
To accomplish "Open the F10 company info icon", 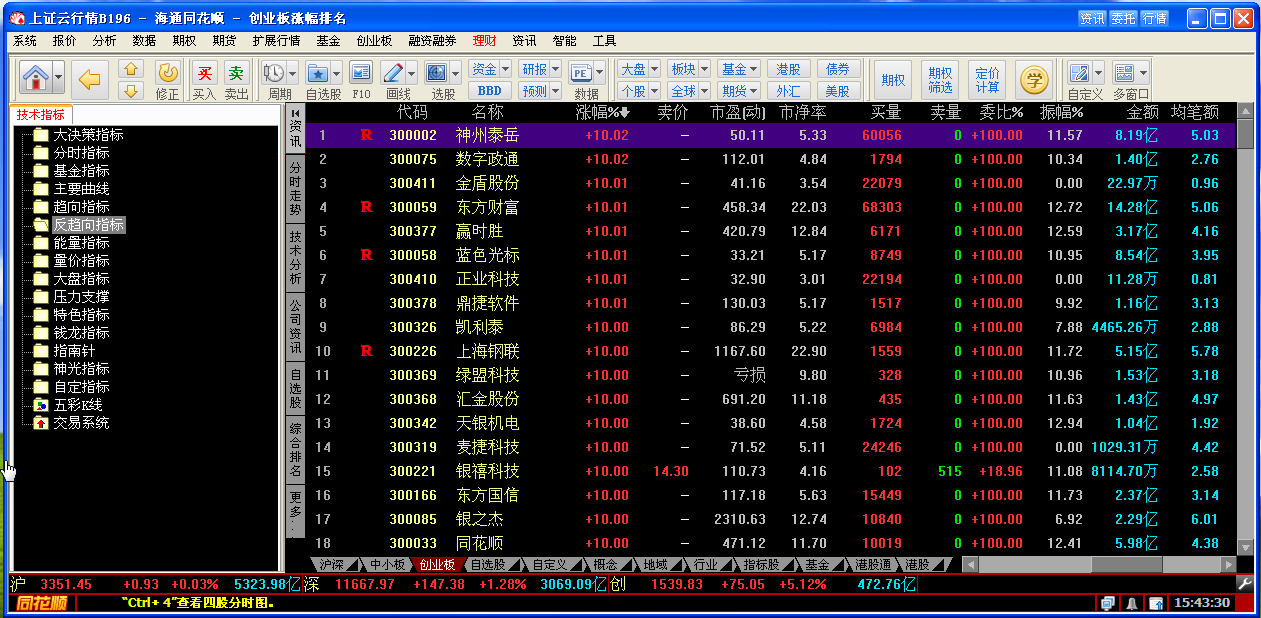I will point(361,73).
